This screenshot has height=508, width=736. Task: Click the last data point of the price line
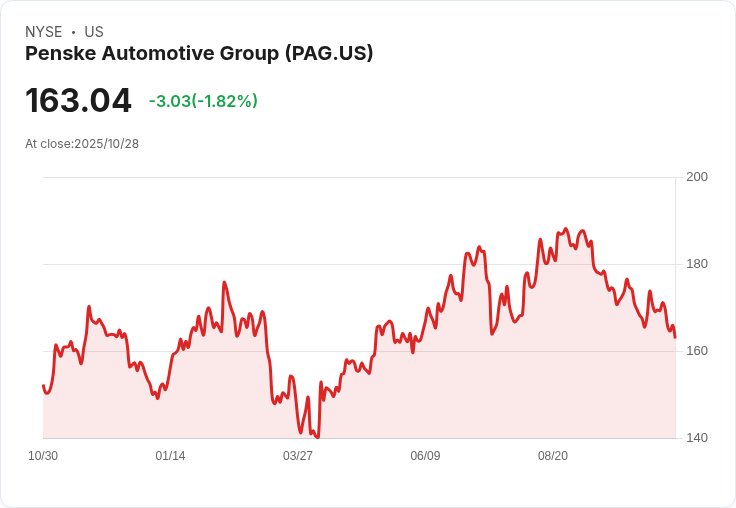pyautogui.click(x=675, y=337)
